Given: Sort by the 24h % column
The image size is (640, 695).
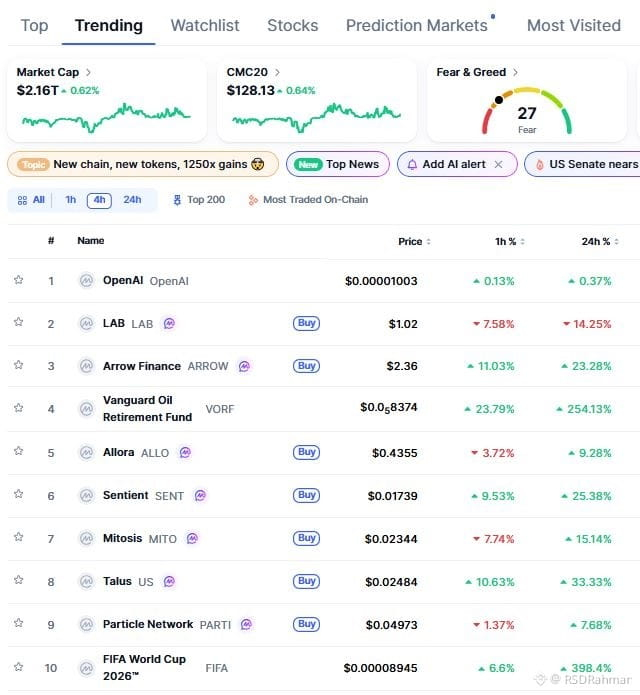Looking at the screenshot, I should pos(600,242).
